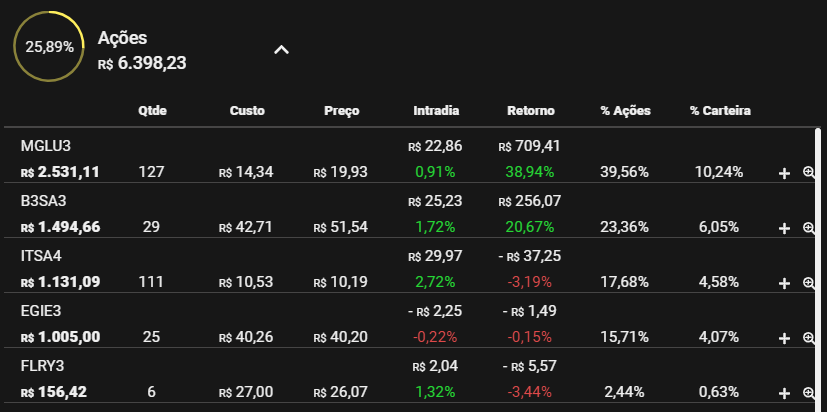Screen dimensions: 827x412
Task: Click the magnifier icon for EGIE3
Action: pos(809,337)
